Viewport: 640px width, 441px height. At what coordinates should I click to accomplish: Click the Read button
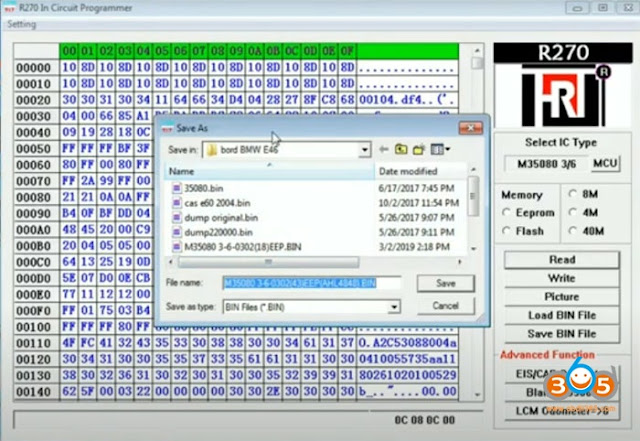[x=562, y=260]
